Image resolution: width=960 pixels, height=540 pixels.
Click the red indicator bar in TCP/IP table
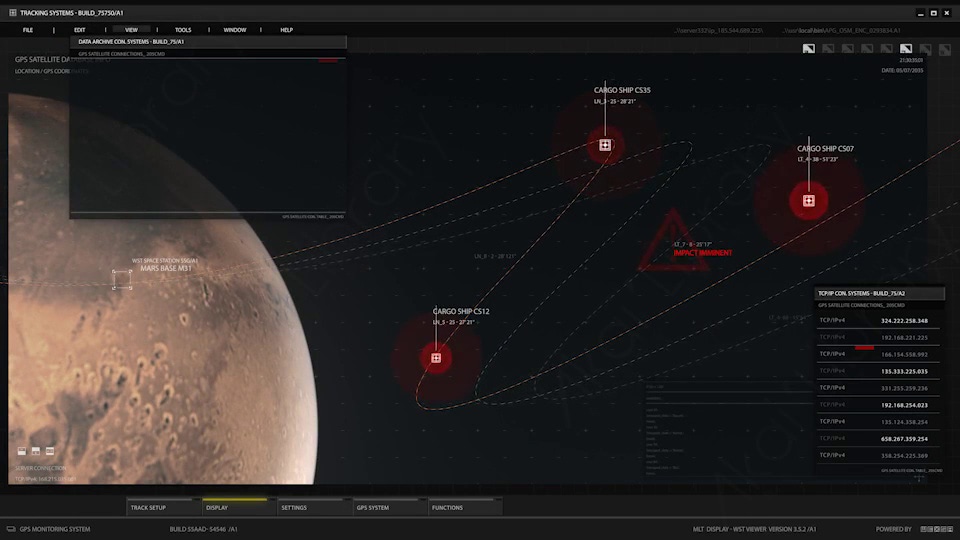864,347
